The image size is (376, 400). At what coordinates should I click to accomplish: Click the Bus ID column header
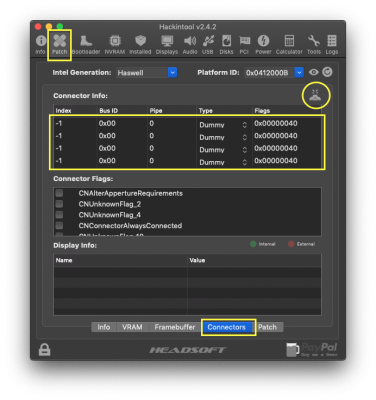(122, 110)
